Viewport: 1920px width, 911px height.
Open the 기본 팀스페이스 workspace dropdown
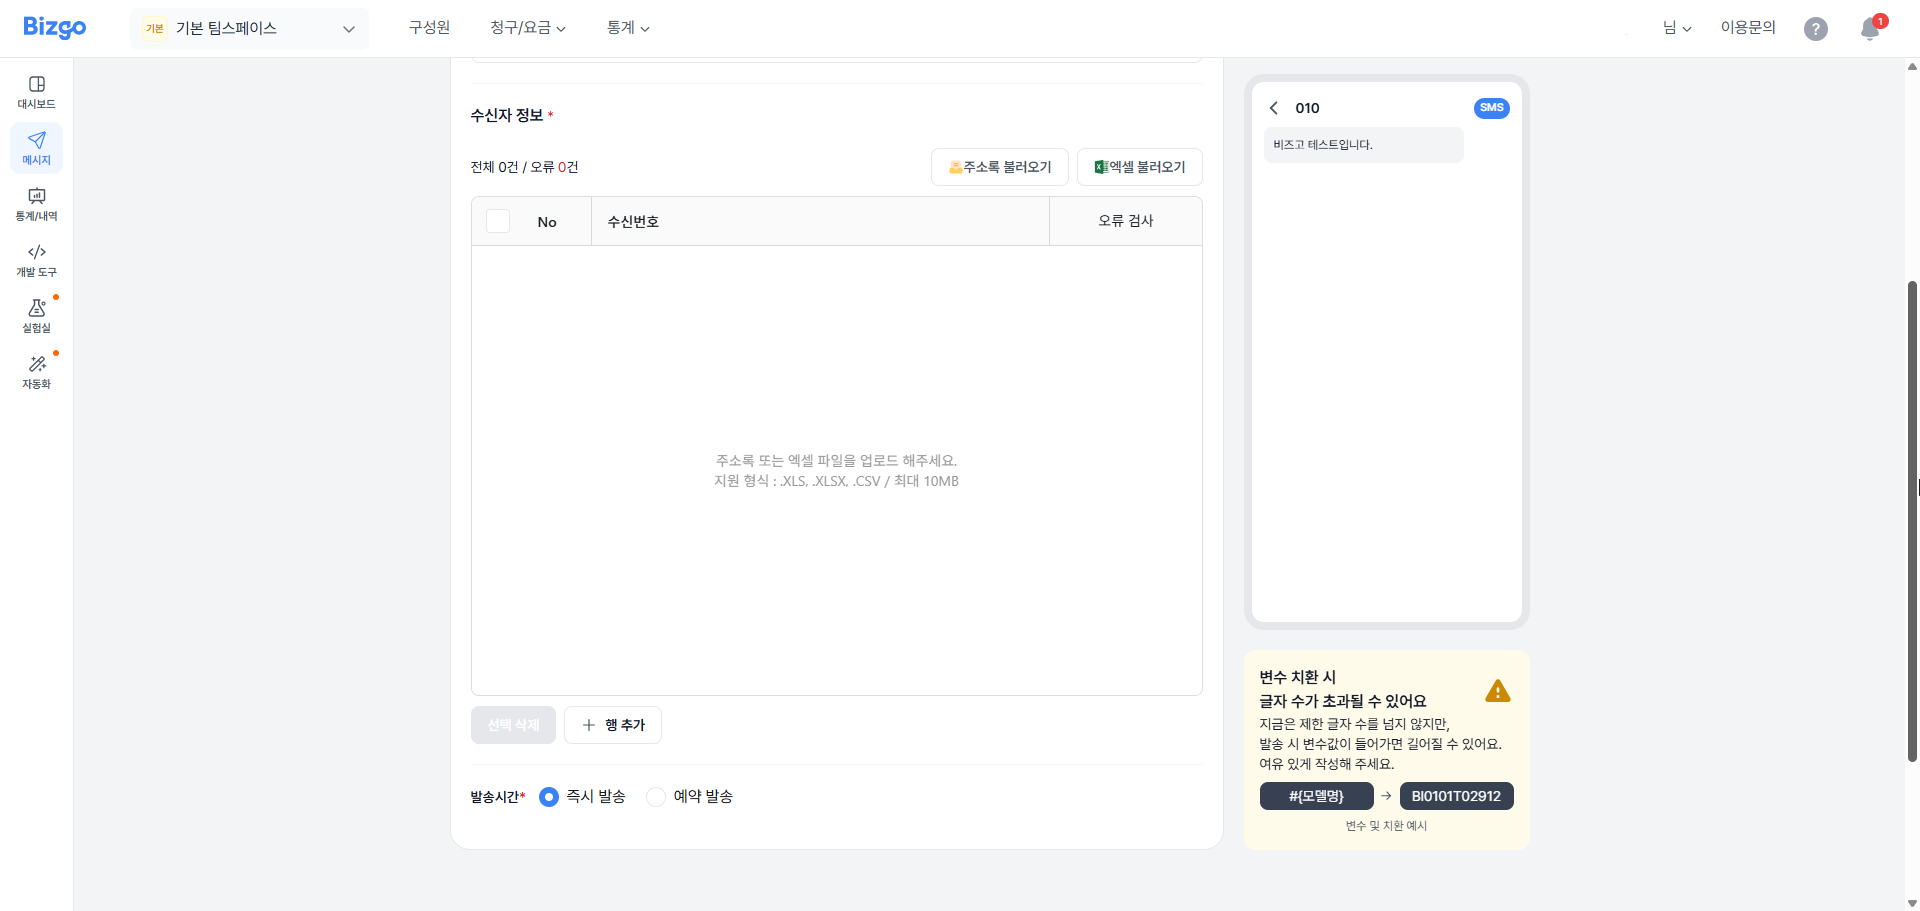click(x=248, y=28)
